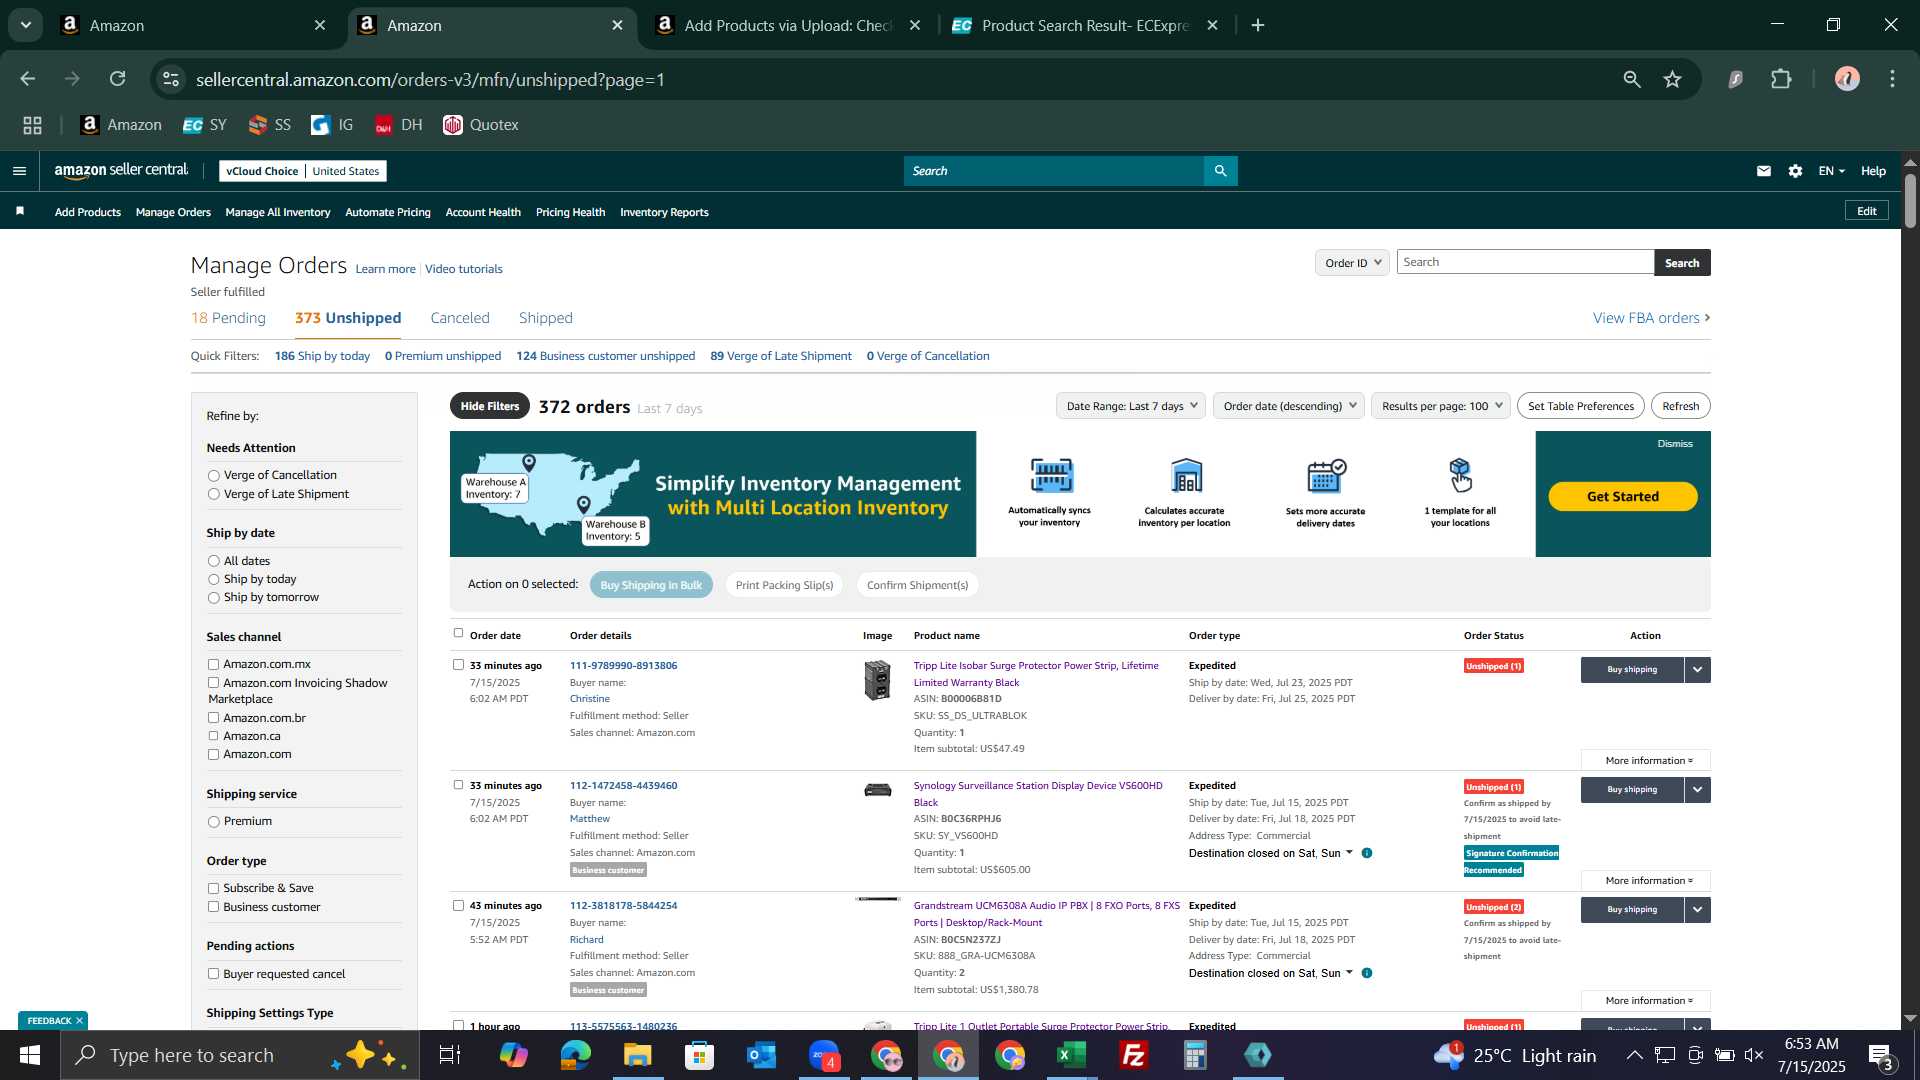Viewport: 1920px width, 1080px height.
Task: Open the View FBA orders link
Action: click(x=1651, y=318)
